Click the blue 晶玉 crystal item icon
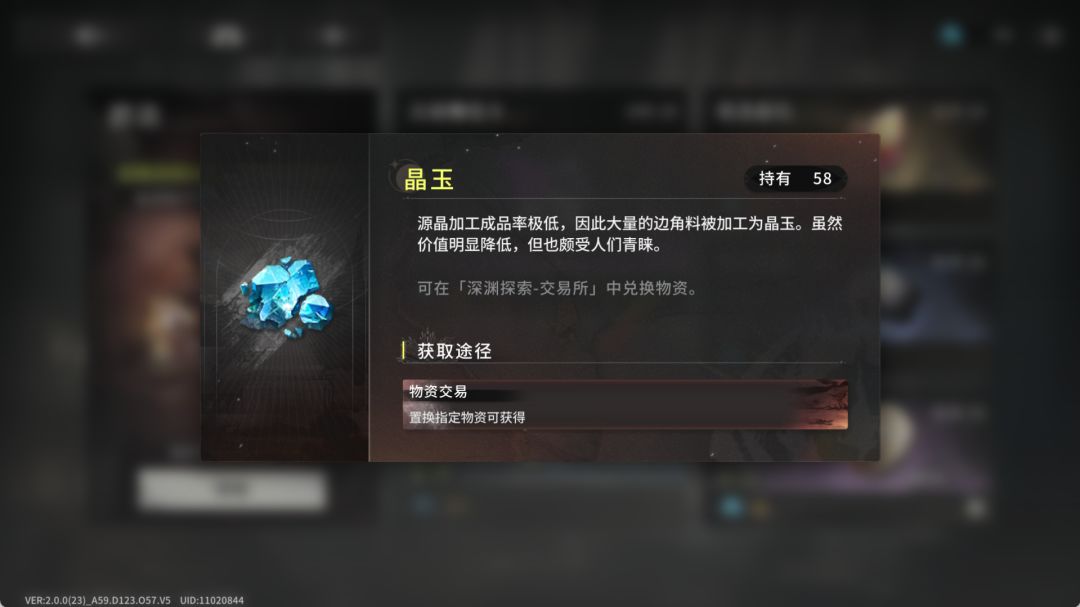The width and height of the screenshot is (1080, 607). point(287,297)
